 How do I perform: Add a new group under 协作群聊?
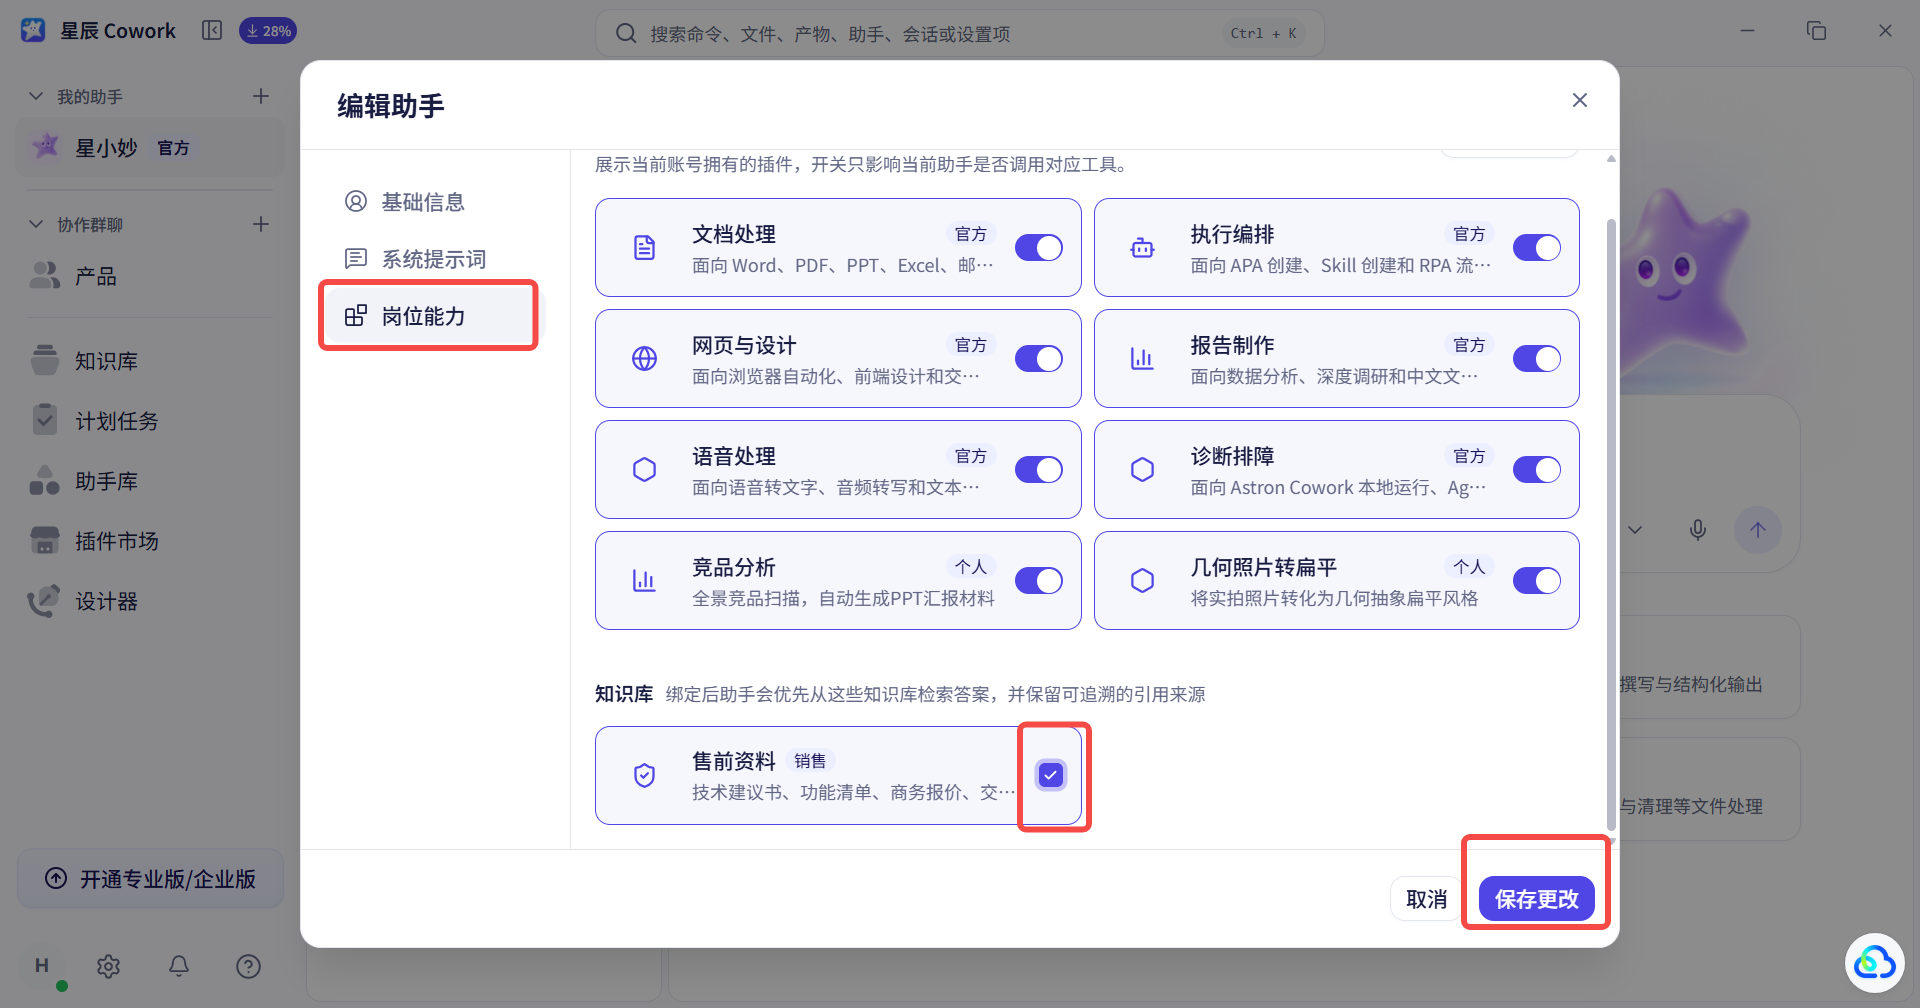pos(261,224)
